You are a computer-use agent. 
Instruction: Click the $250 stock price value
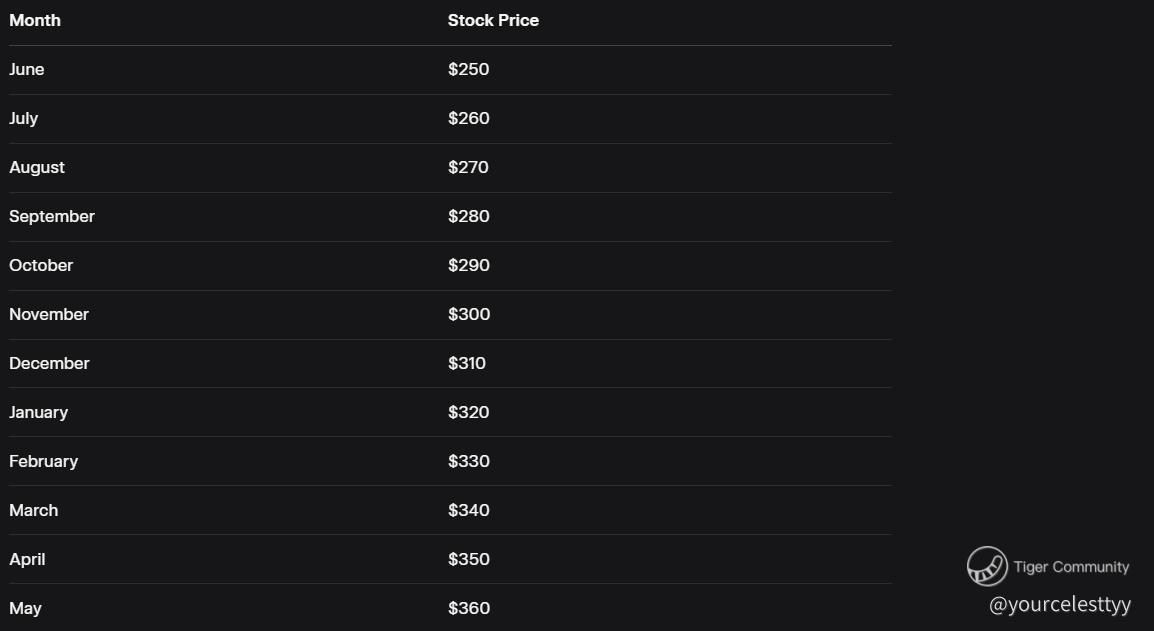469,69
